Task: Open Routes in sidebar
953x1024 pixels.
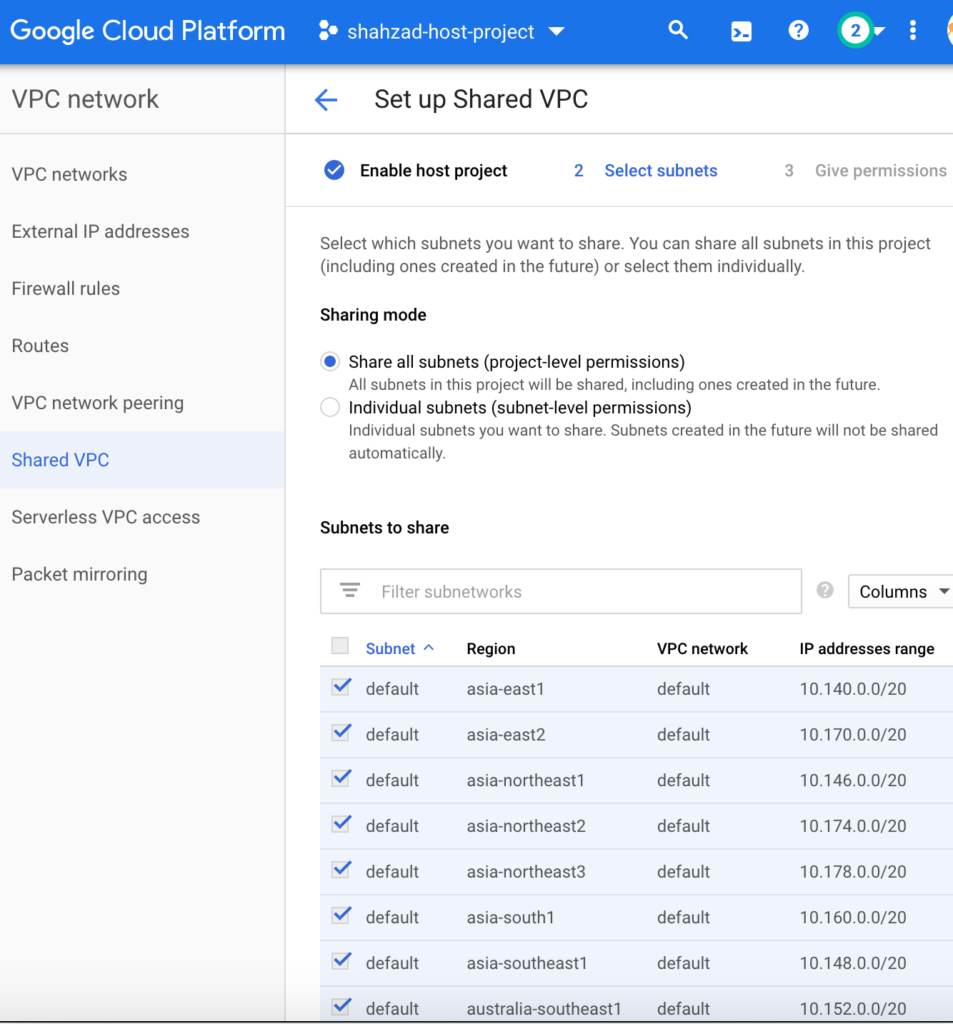Action: point(40,345)
